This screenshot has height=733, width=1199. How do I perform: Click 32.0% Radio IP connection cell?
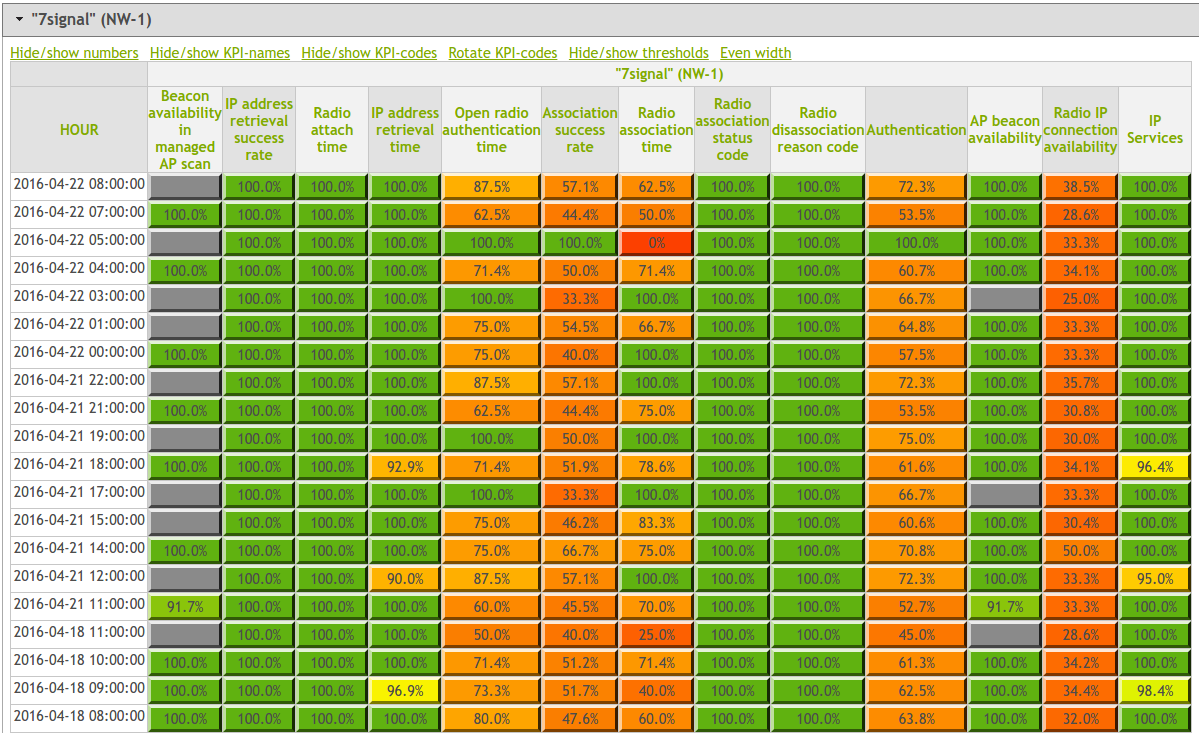point(1080,719)
